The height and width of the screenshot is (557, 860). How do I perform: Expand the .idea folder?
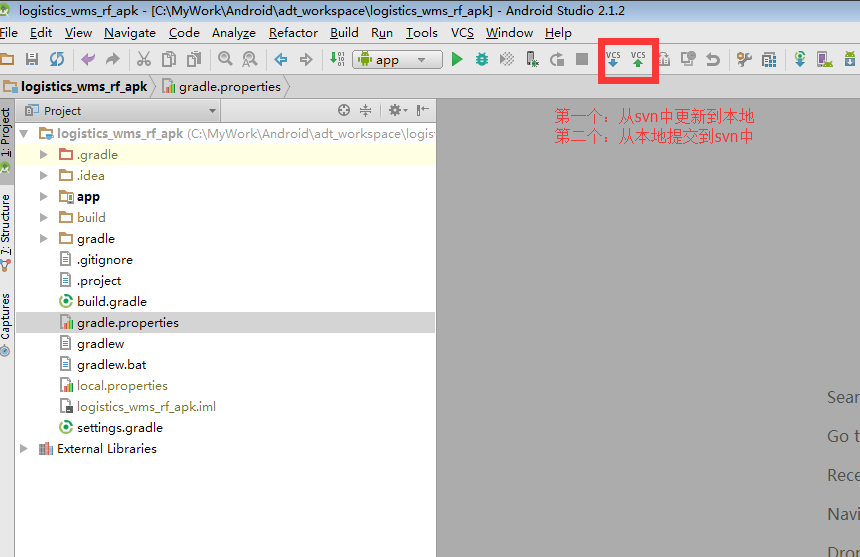coord(44,175)
